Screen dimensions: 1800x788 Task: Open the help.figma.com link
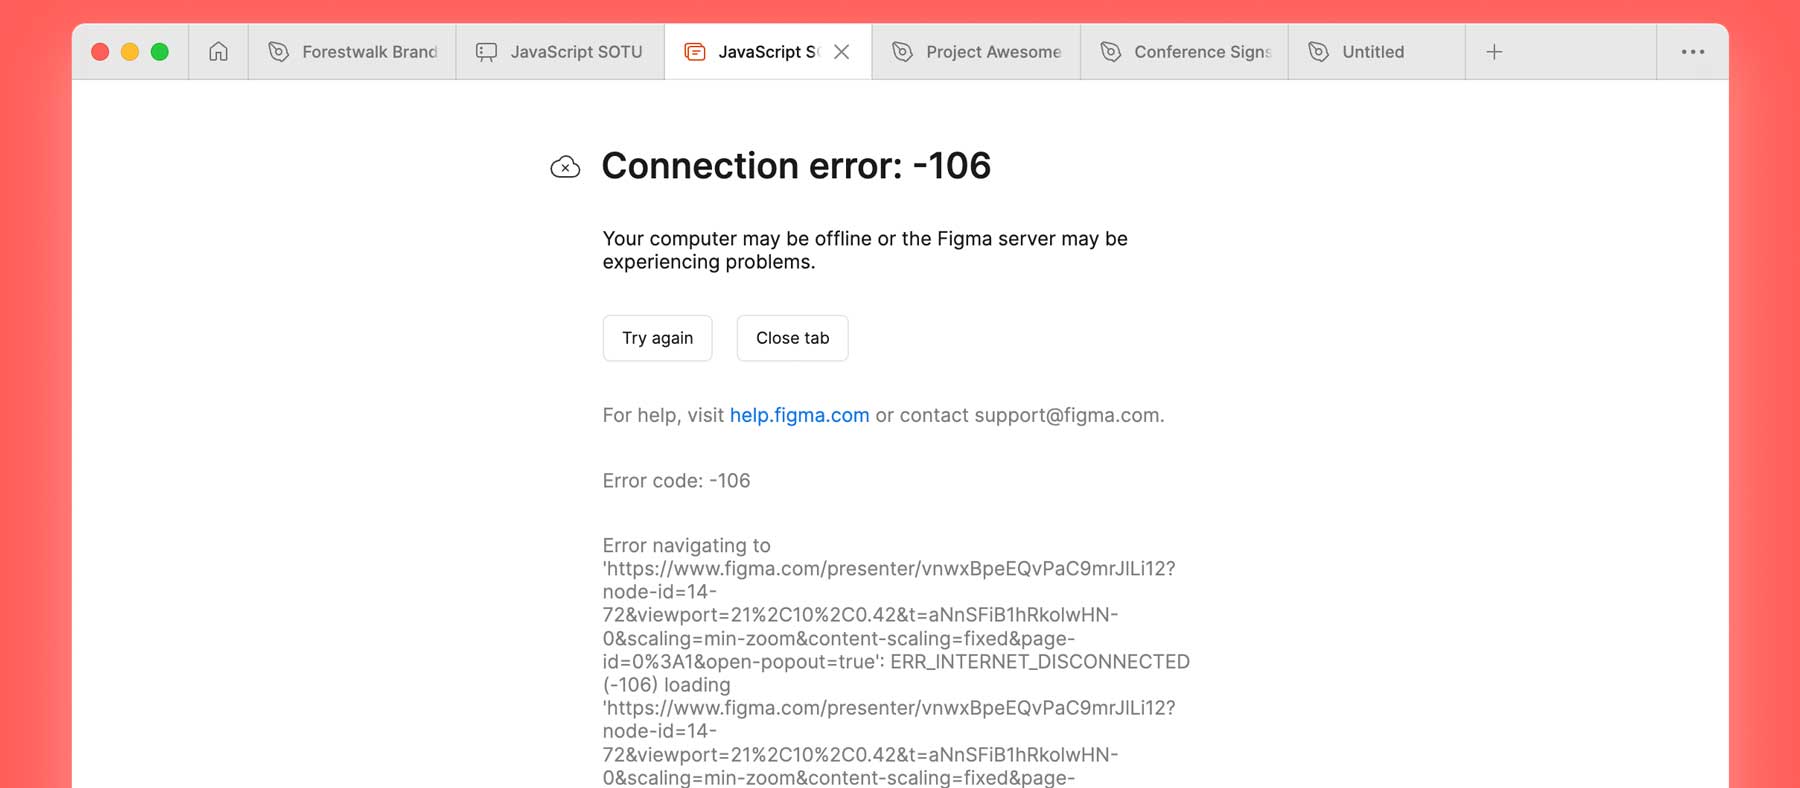[x=799, y=415]
